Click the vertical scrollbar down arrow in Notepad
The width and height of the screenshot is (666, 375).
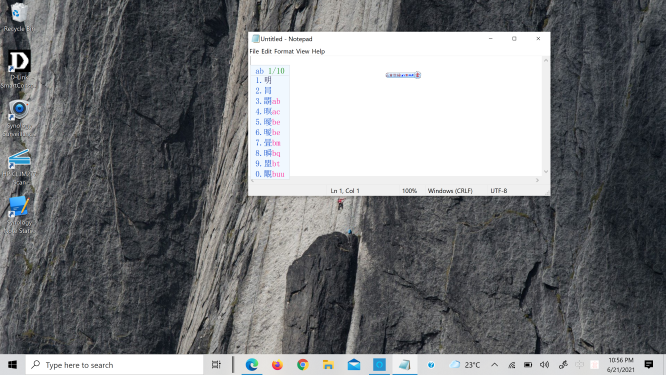[x=546, y=172]
